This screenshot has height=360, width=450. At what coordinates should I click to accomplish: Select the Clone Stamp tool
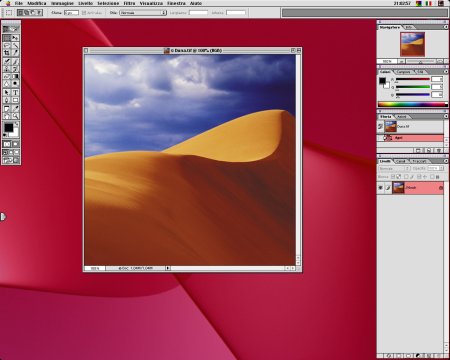7,69
